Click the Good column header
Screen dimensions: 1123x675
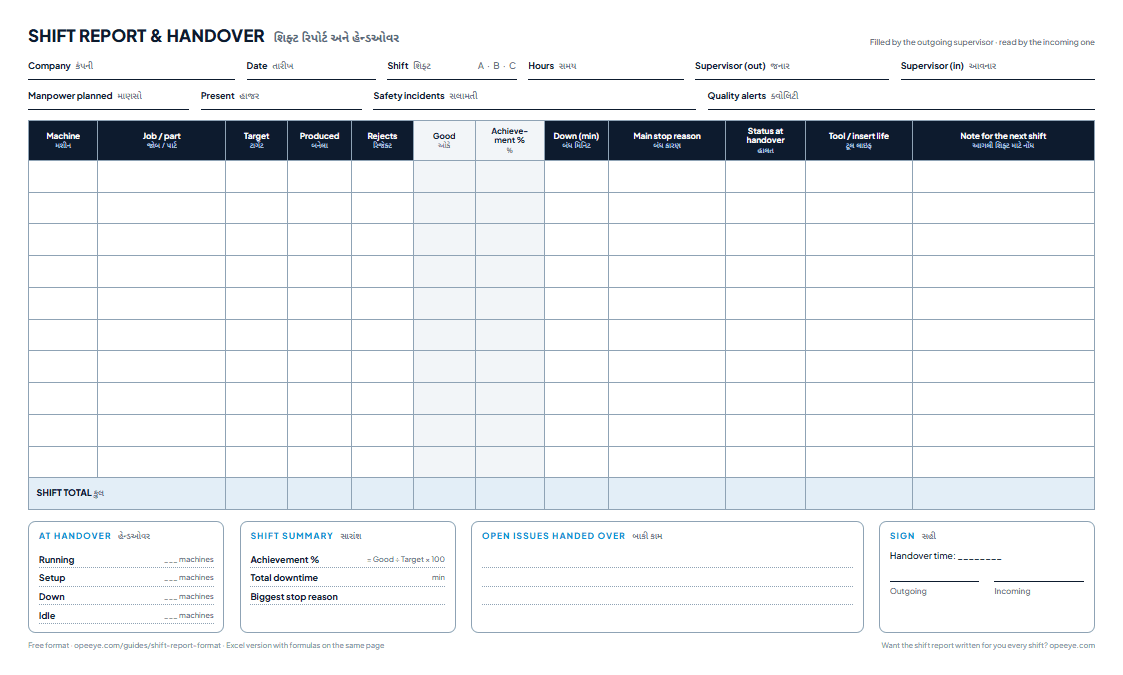tap(444, 140)
